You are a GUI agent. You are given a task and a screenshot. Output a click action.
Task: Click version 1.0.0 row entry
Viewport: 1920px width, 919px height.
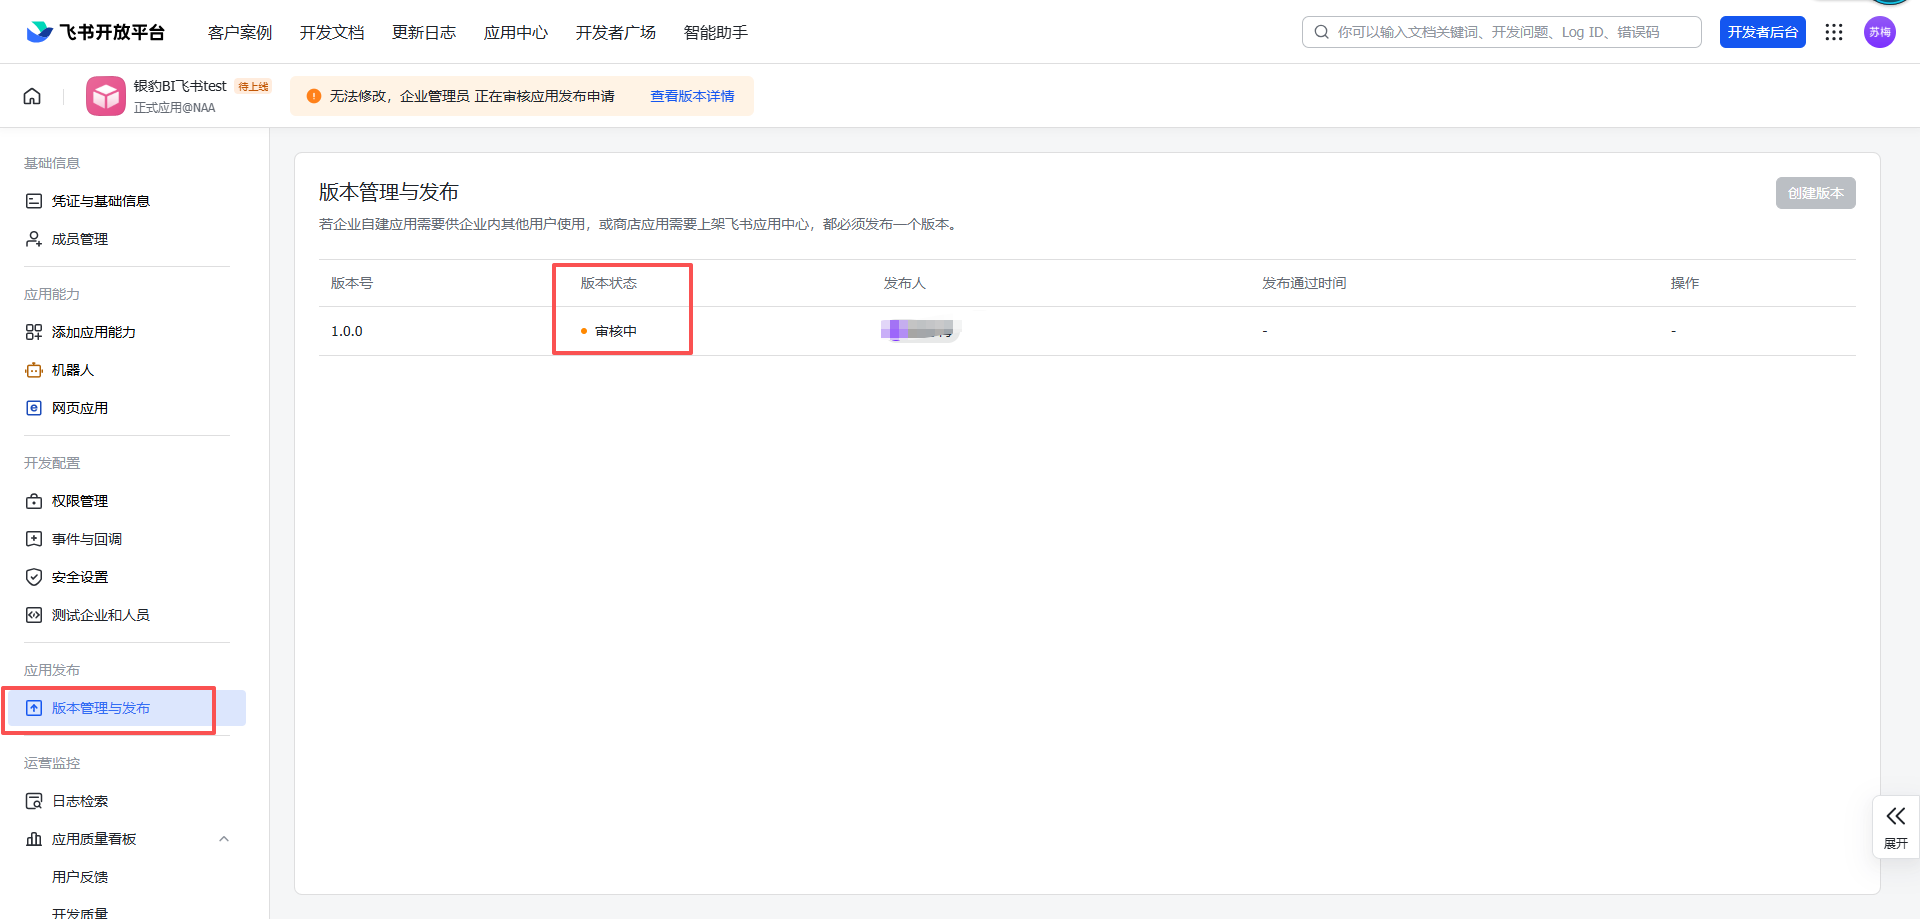(347, 331)
